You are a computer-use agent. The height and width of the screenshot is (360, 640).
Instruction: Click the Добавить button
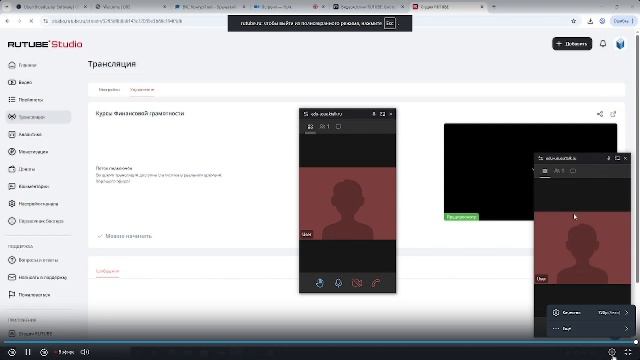point(572,44)
